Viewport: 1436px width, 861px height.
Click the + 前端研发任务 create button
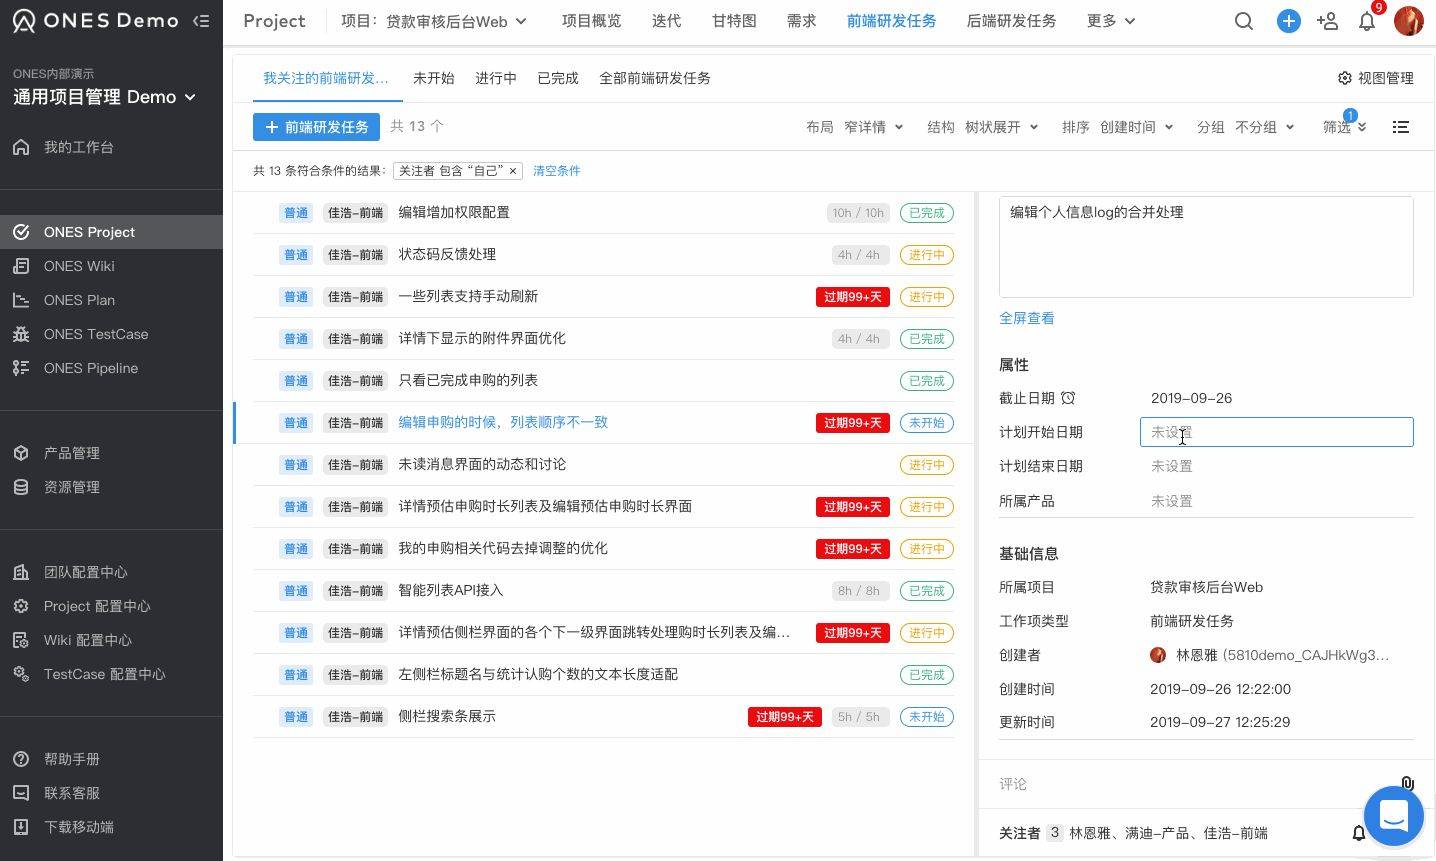(x=316, y=127)
